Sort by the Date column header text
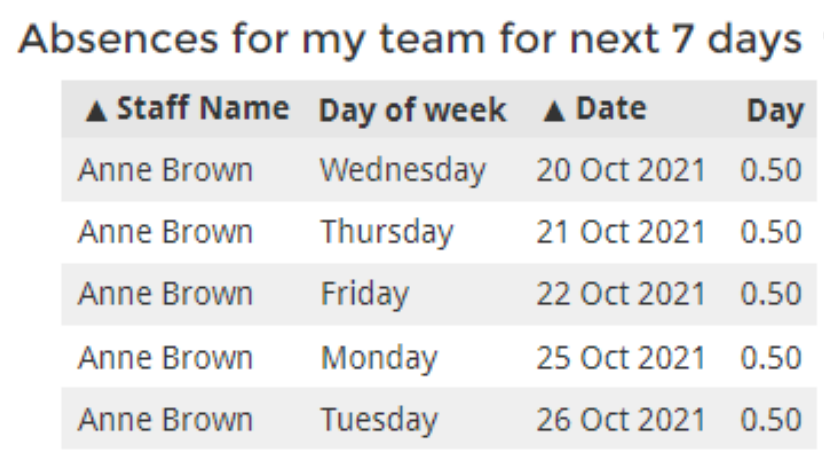This screenshot has height=460, width=824. coord(611,109)
